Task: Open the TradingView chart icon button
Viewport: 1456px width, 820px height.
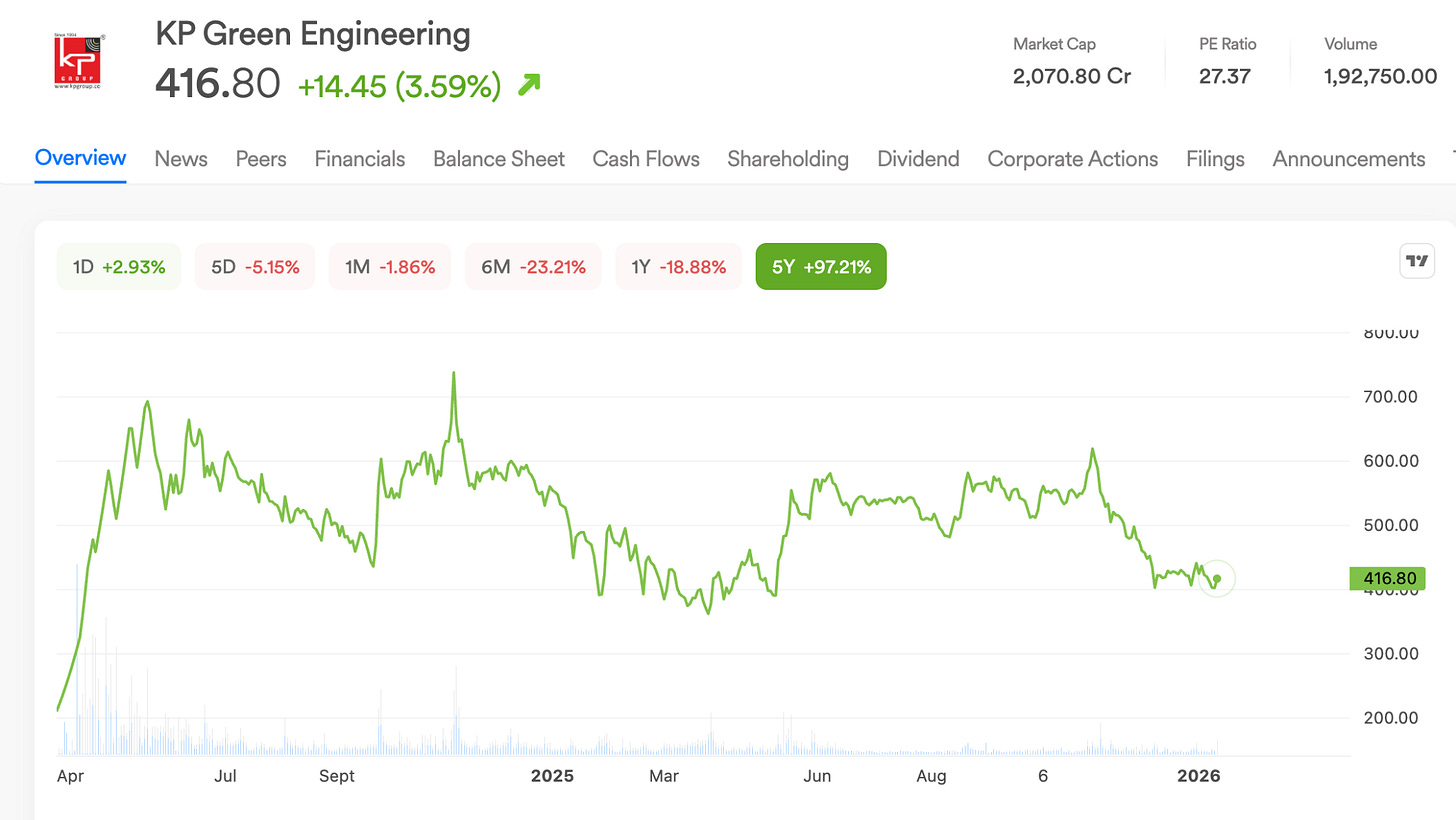Action: click(1417, 261)
